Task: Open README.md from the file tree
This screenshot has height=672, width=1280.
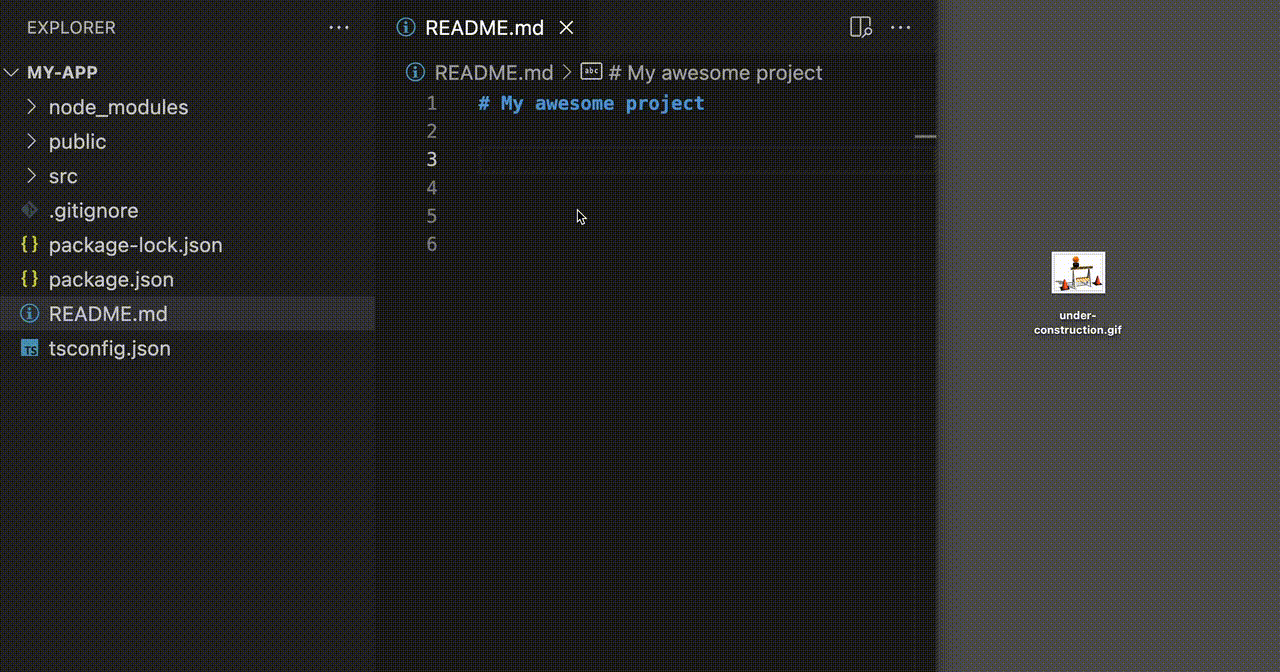Action: [x=108, y=313]
